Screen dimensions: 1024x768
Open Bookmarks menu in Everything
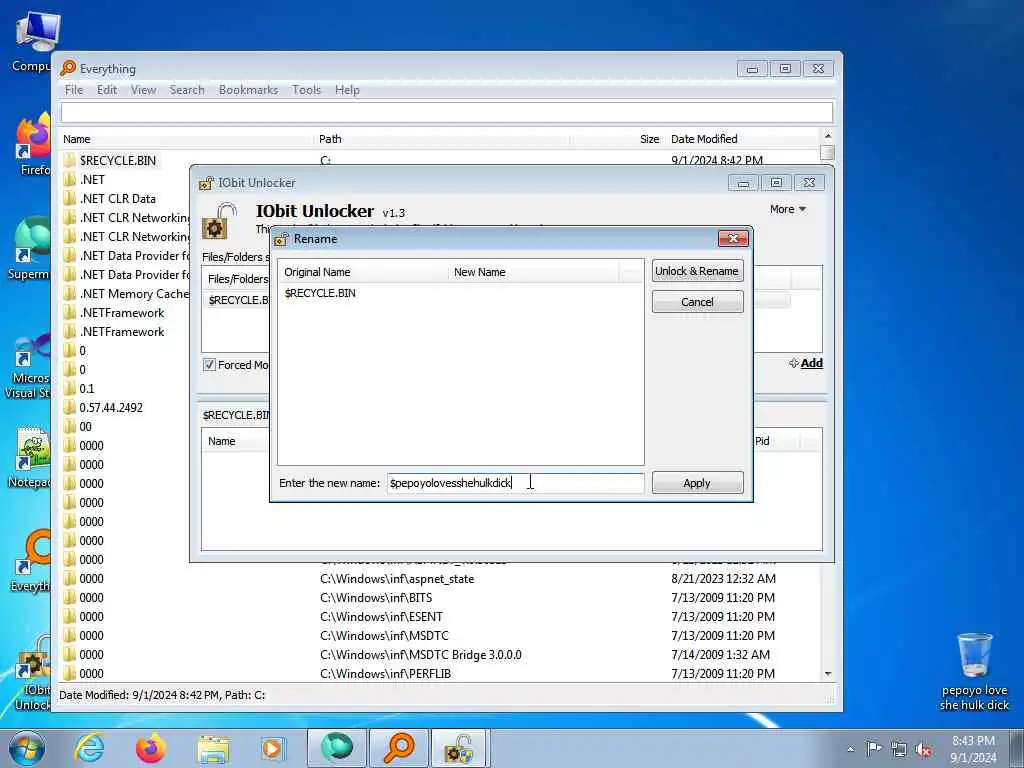click(x=248, y=90)
